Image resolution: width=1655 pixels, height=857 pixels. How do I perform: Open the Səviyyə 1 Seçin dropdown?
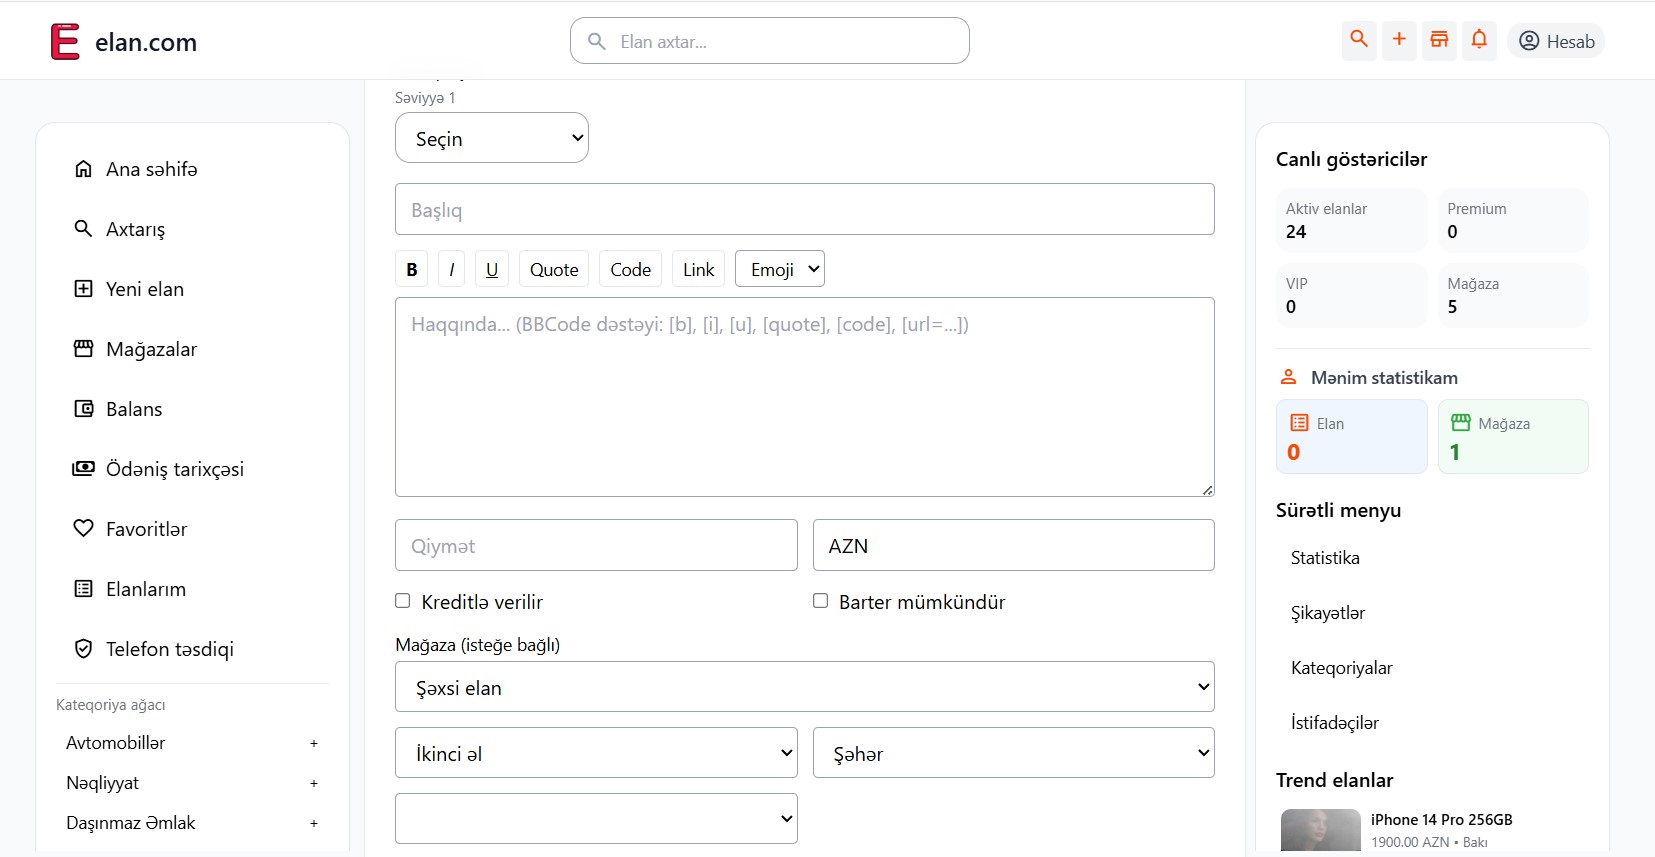(492, 138)
